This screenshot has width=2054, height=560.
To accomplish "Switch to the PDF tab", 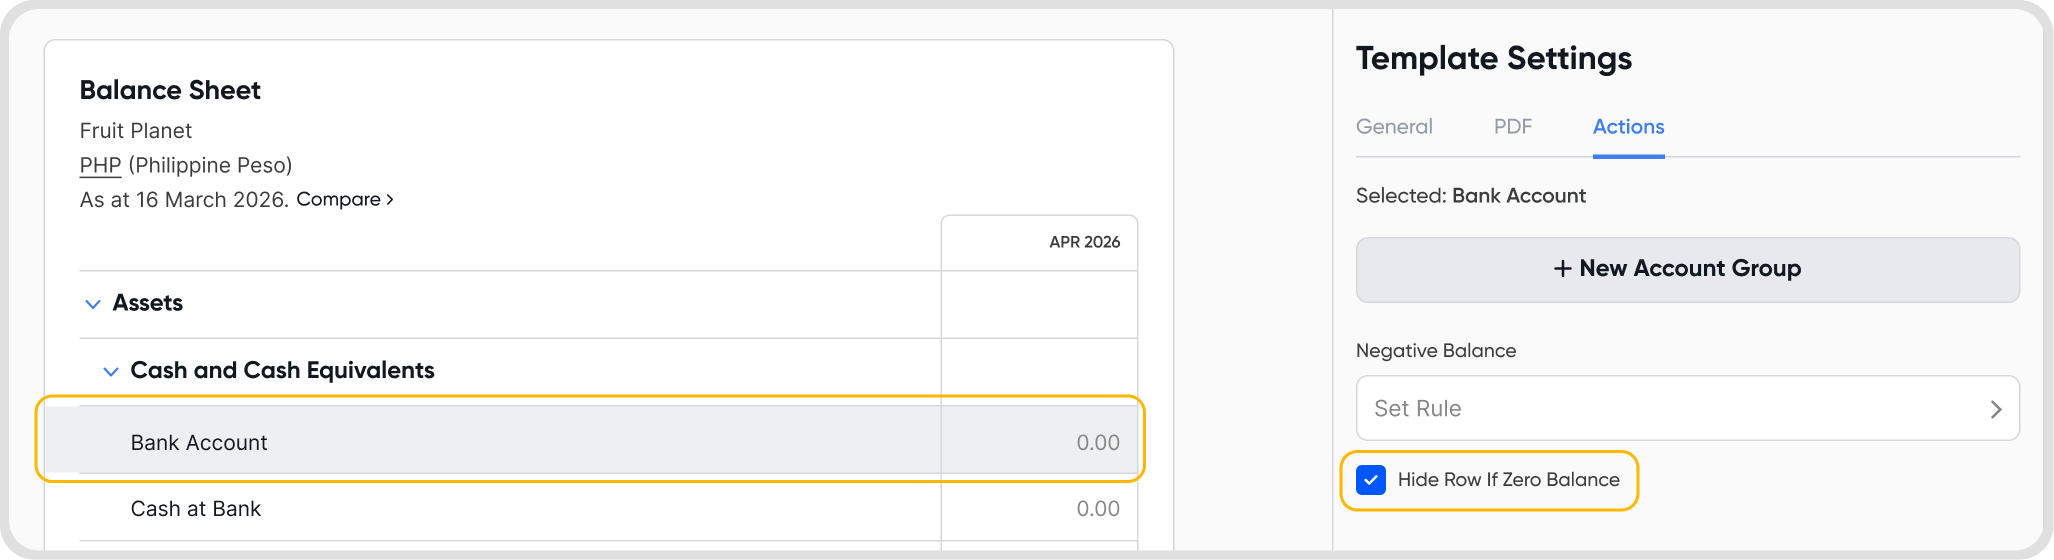I will (1512, 127).
